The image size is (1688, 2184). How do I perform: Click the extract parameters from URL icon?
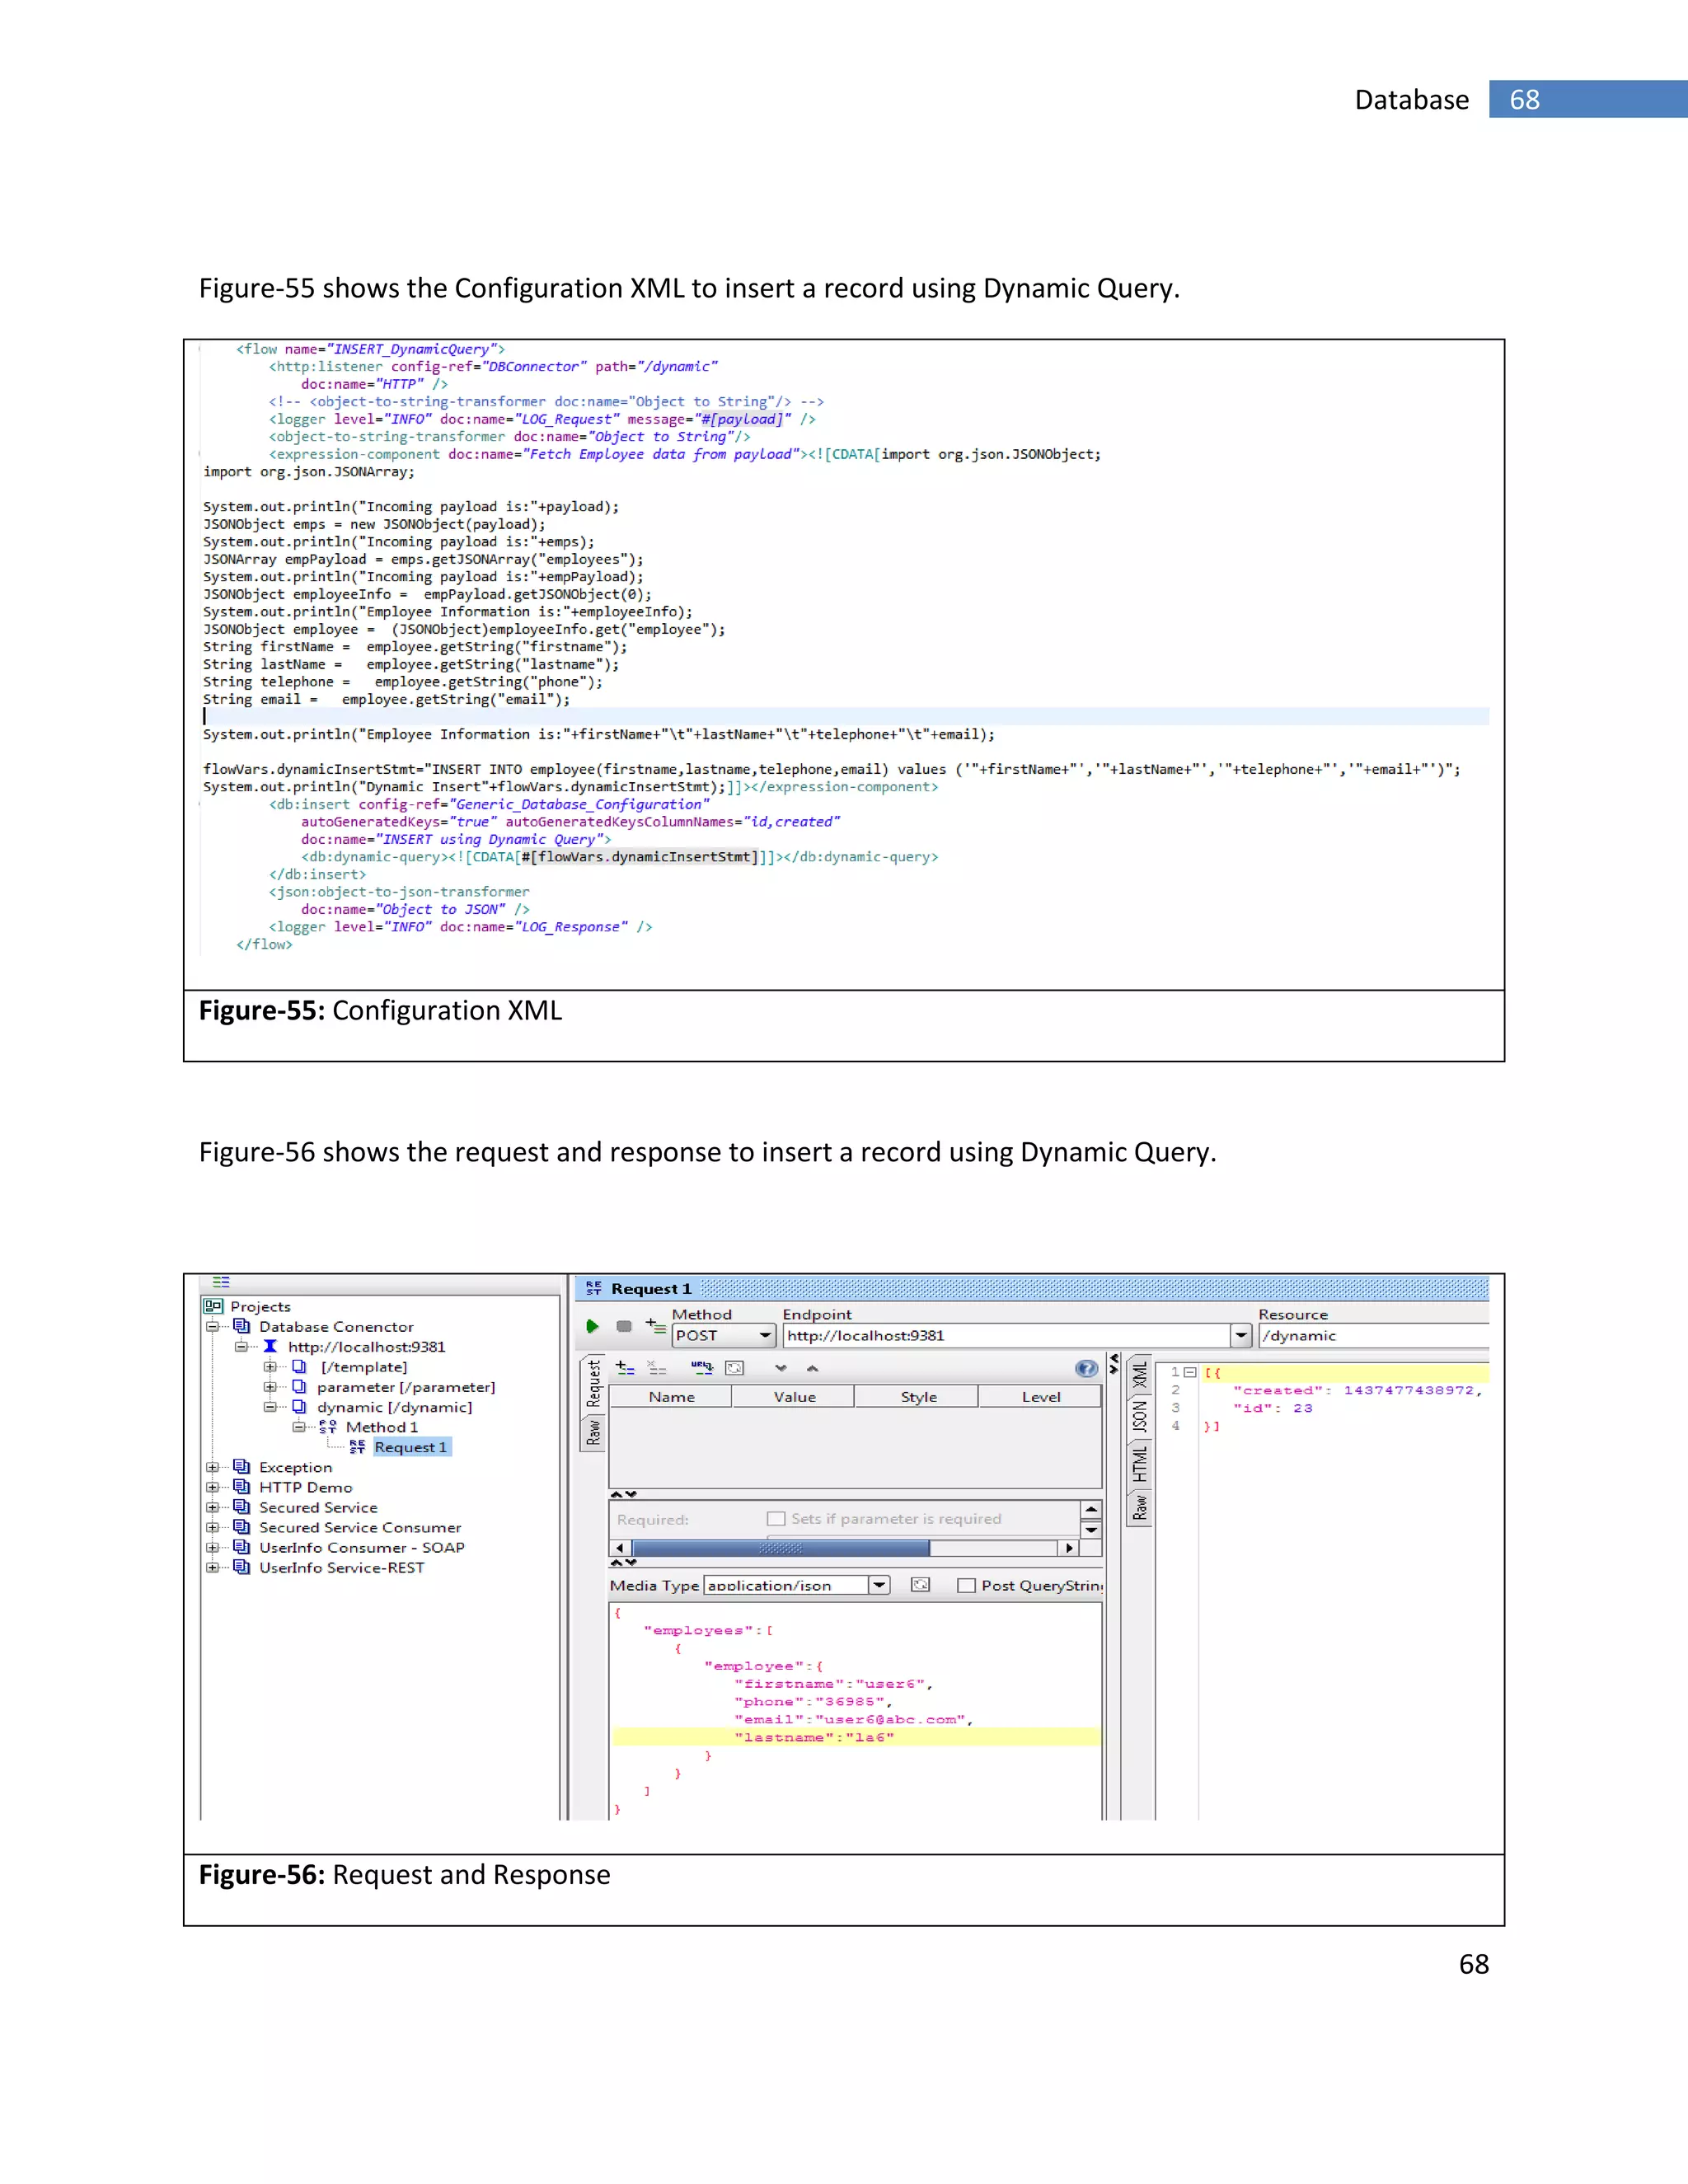tap(702, 1367)
